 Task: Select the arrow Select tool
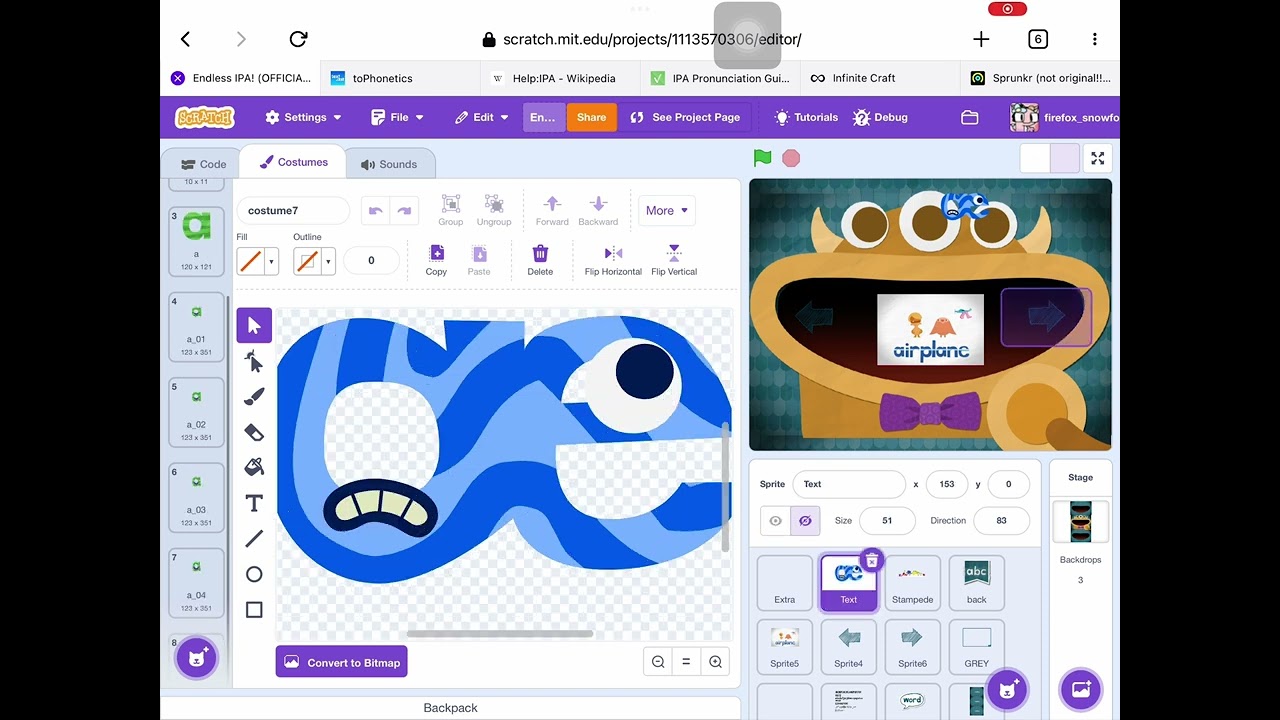[254, 325]
